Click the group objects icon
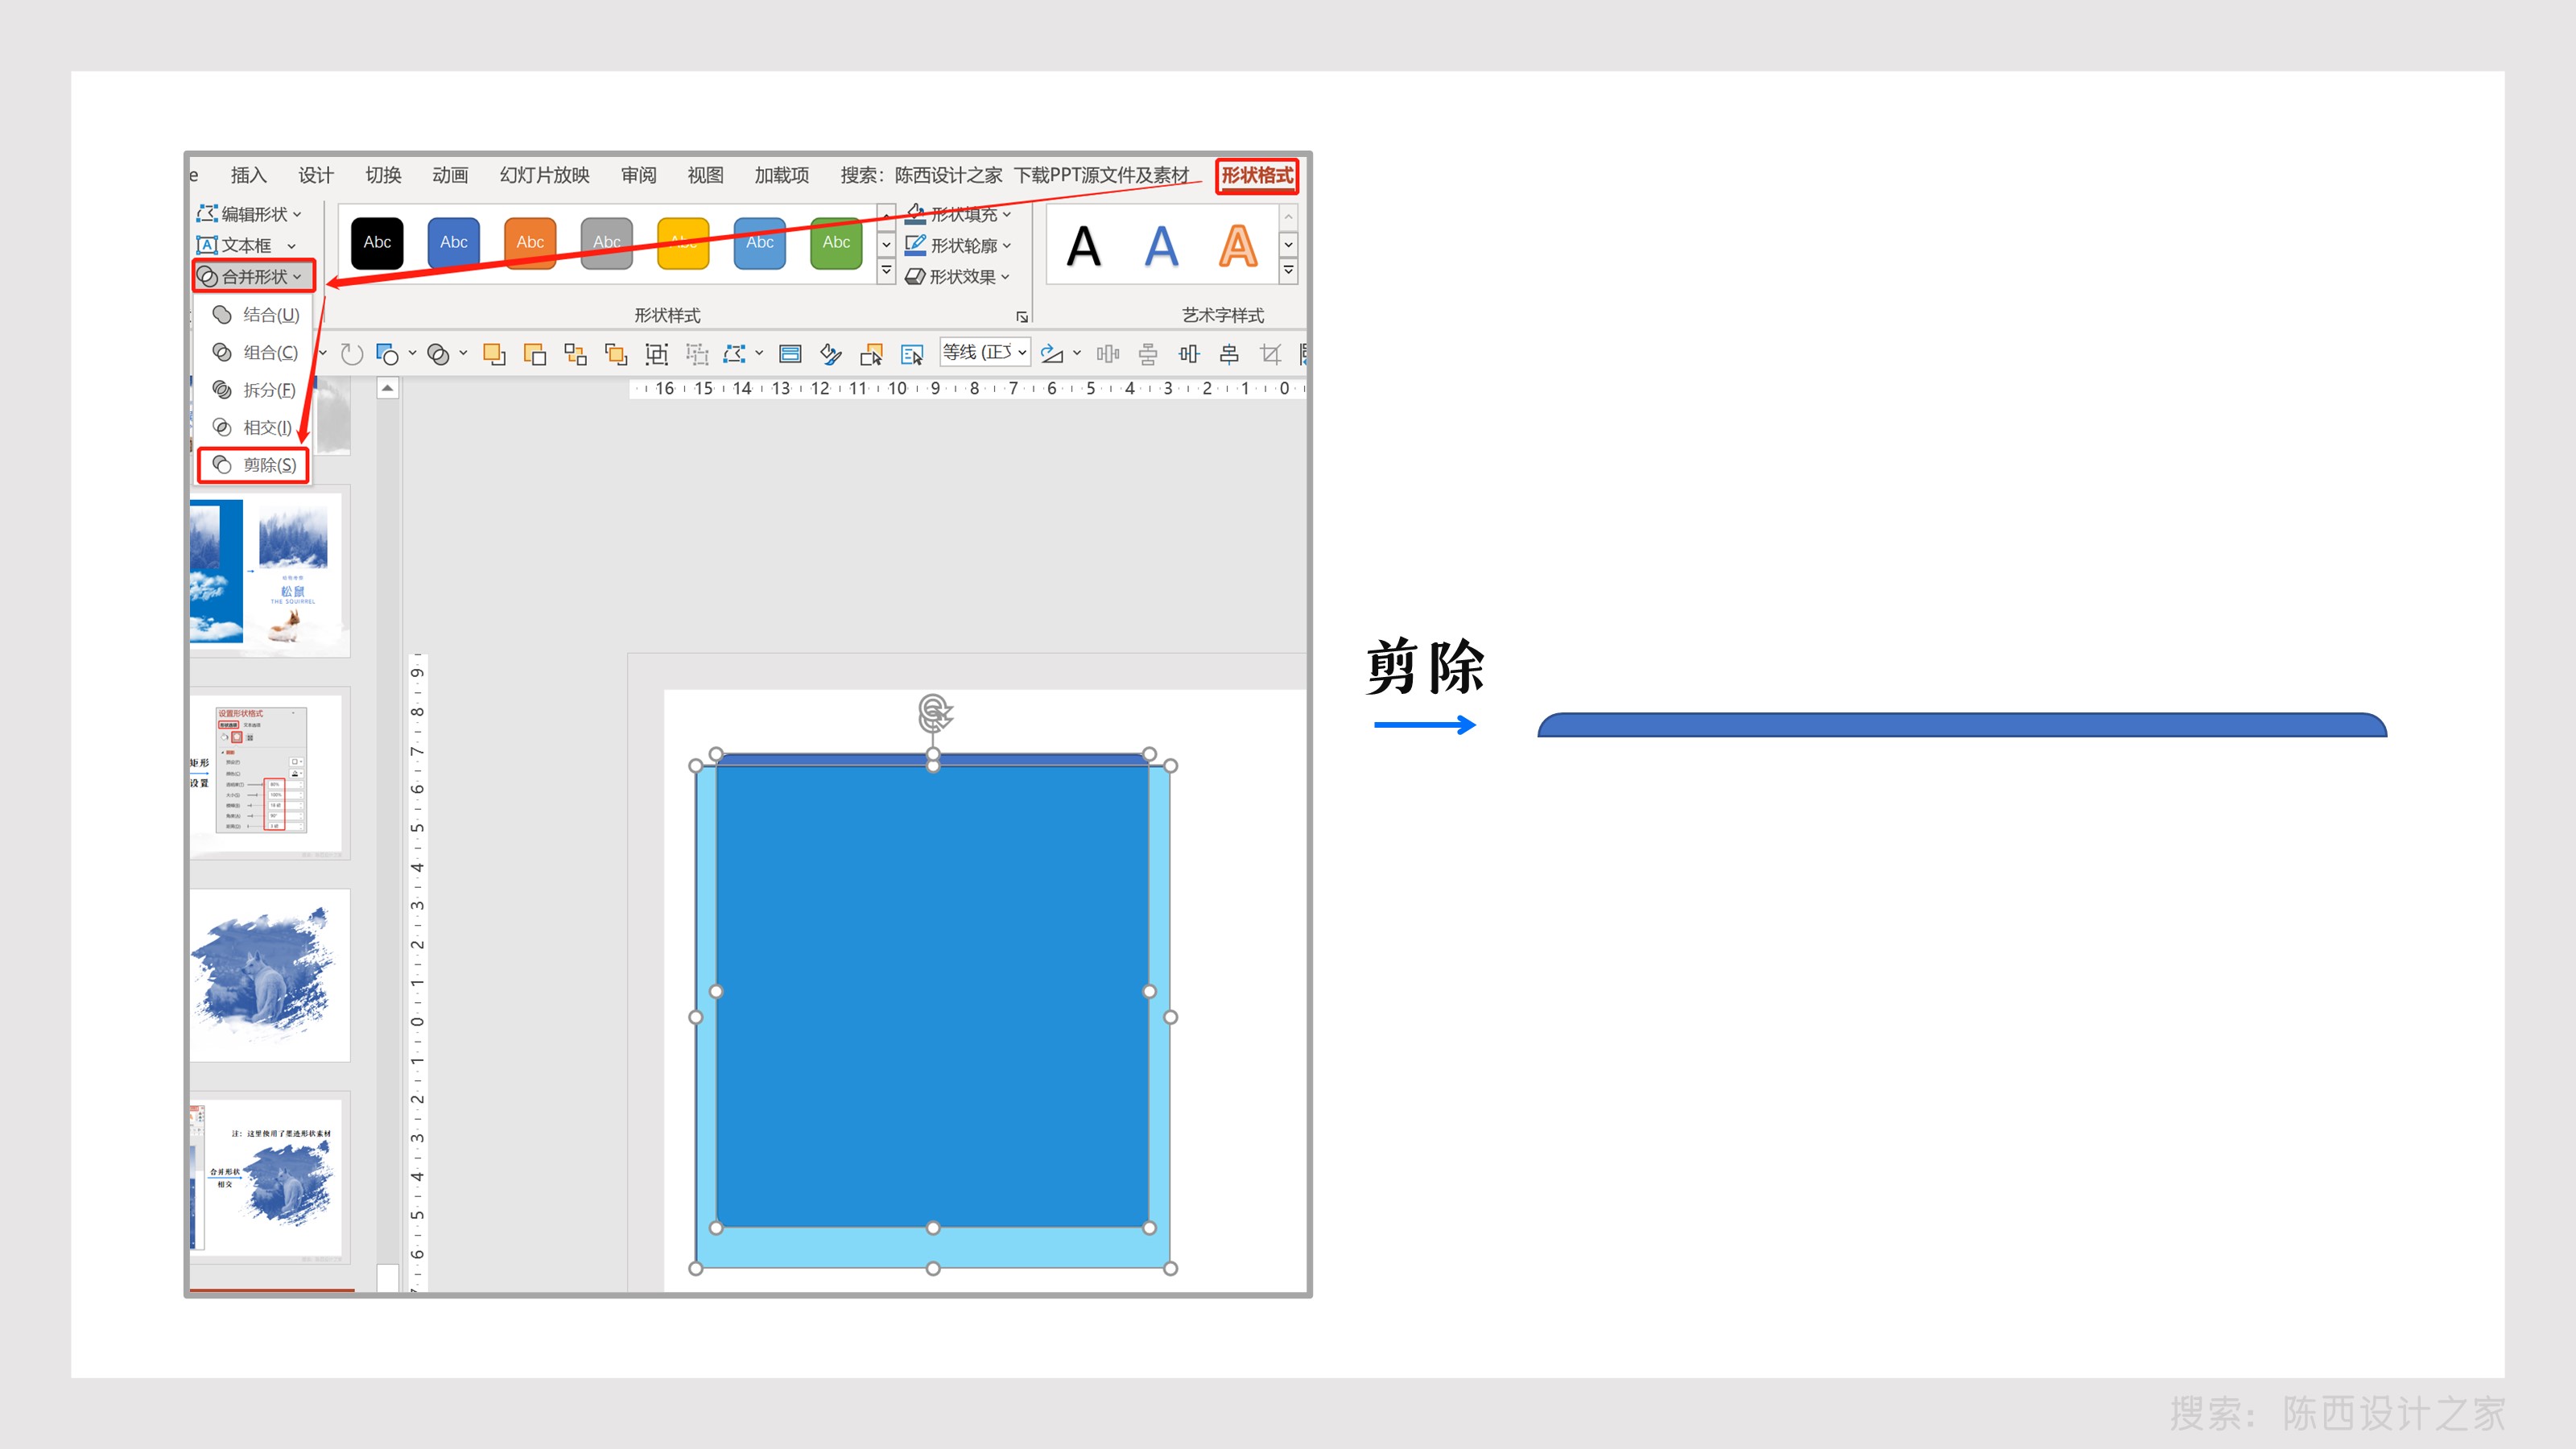The width and height of the screenshot is (2576, 1449). tap(657, 354)
